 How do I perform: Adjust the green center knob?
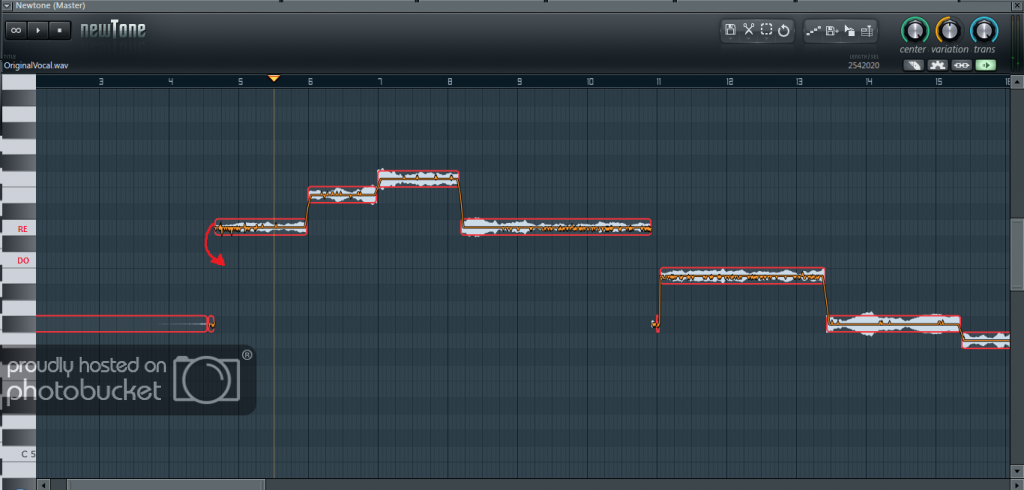coord(914,30)
